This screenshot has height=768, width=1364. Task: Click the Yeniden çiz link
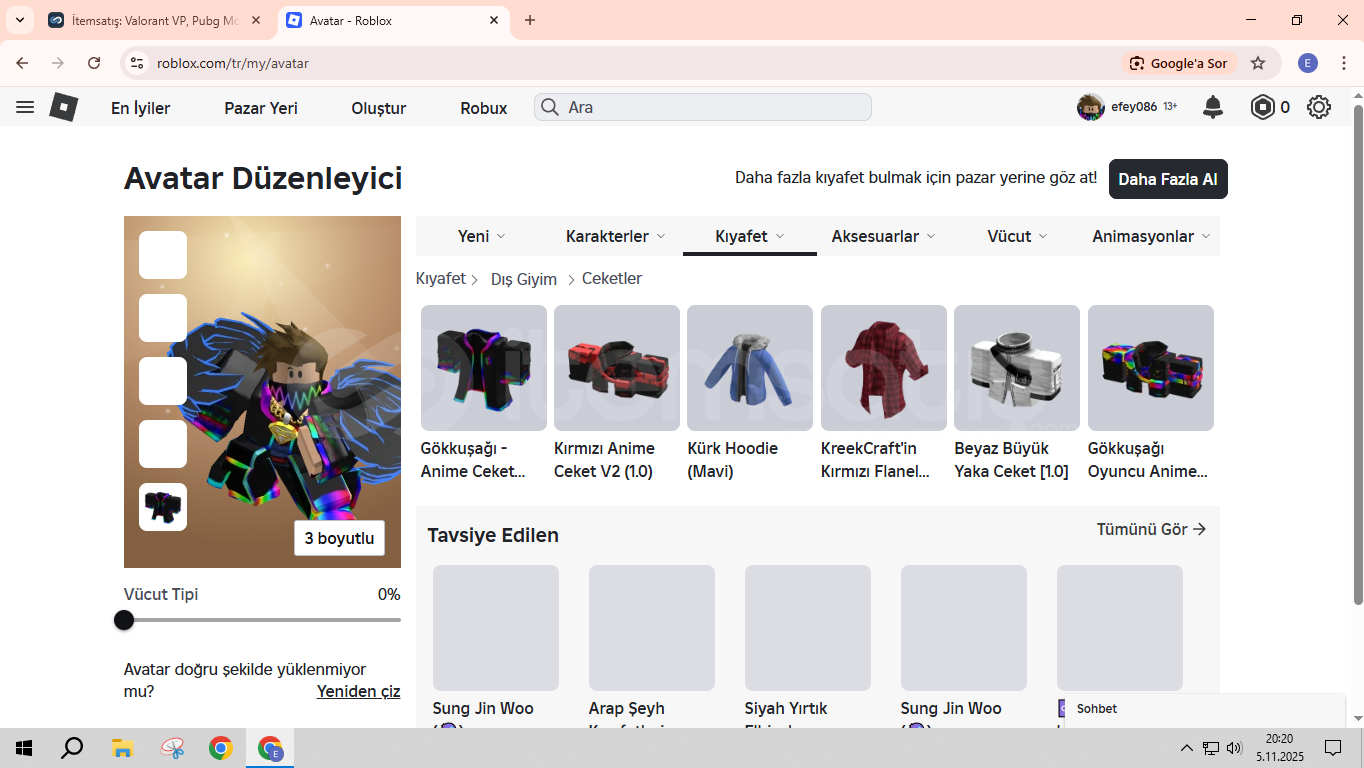point(358,691)
